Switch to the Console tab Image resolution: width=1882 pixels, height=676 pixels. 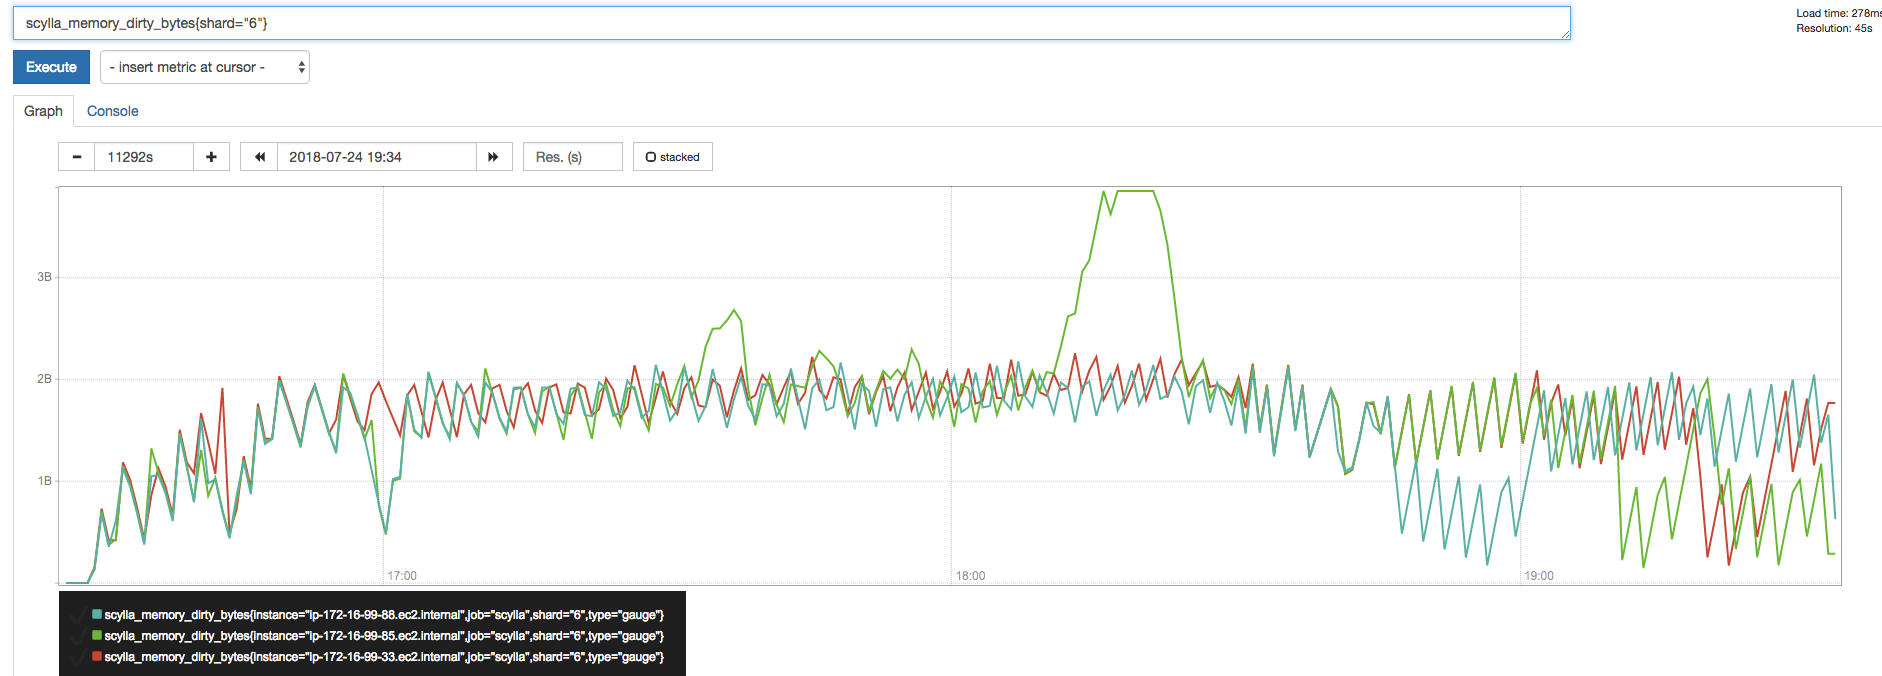112,111
